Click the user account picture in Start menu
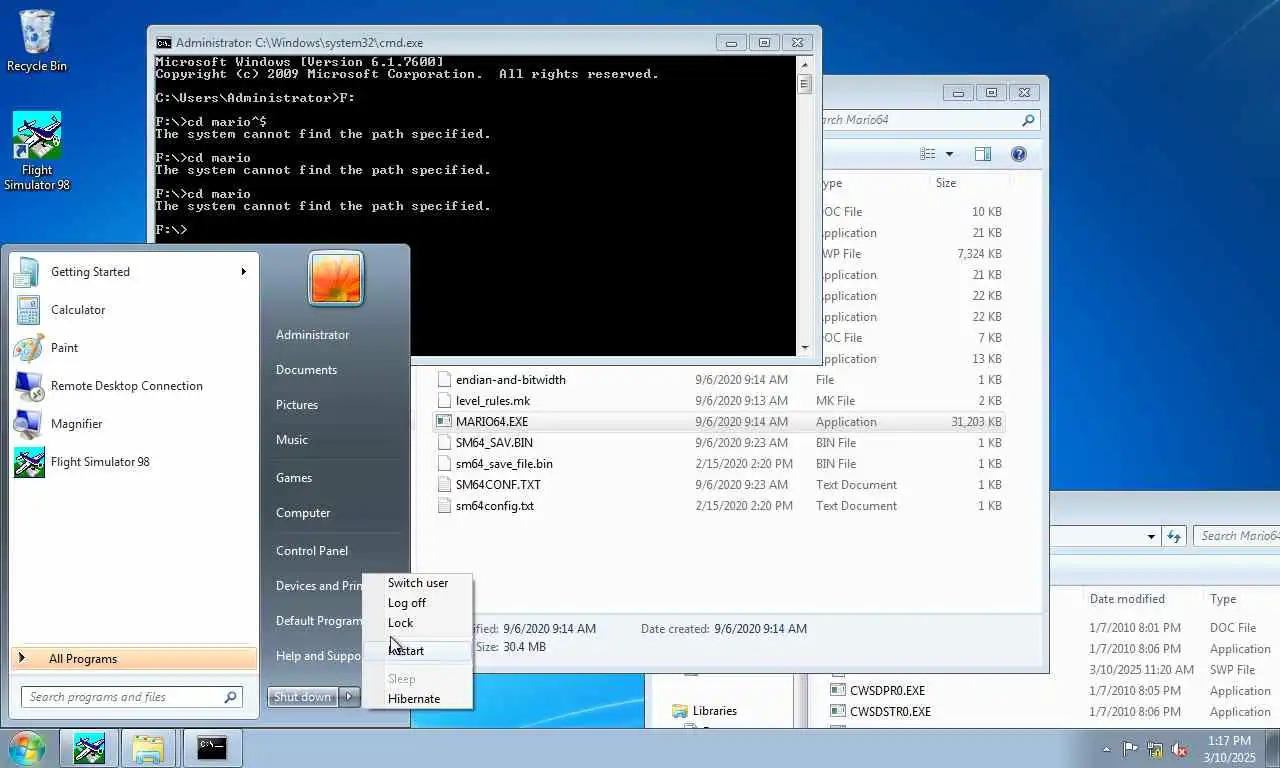The image size is (1280, 768). click(x=336, y=278)
